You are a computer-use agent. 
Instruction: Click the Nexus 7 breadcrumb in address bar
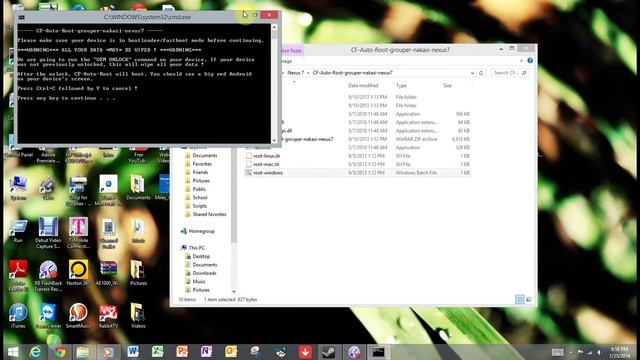tap(295, 73)
